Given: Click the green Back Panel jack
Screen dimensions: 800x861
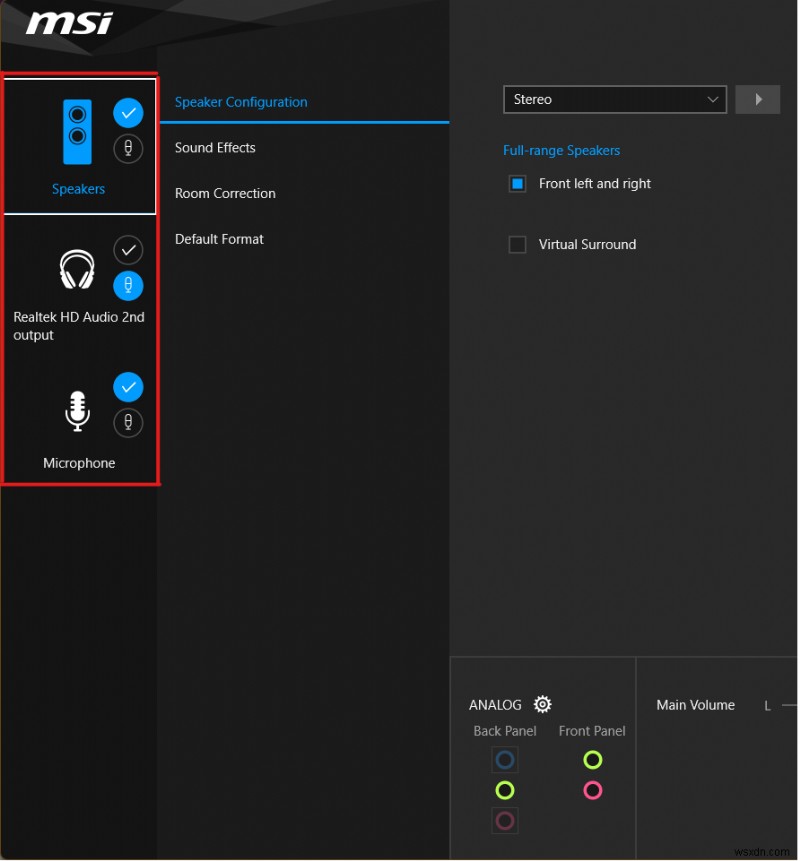Looking at the screenshot, I should 505,790.
